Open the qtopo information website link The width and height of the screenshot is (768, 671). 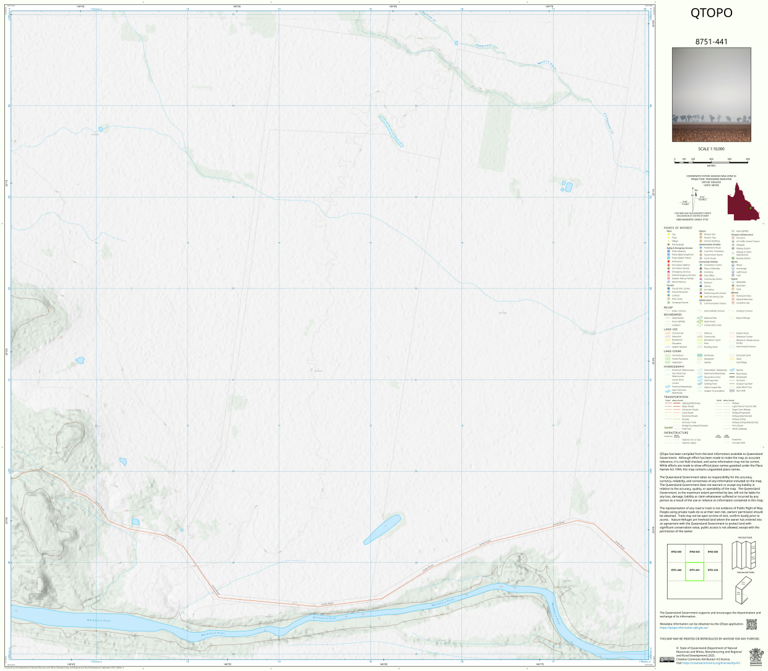click(x=684, y=627)
